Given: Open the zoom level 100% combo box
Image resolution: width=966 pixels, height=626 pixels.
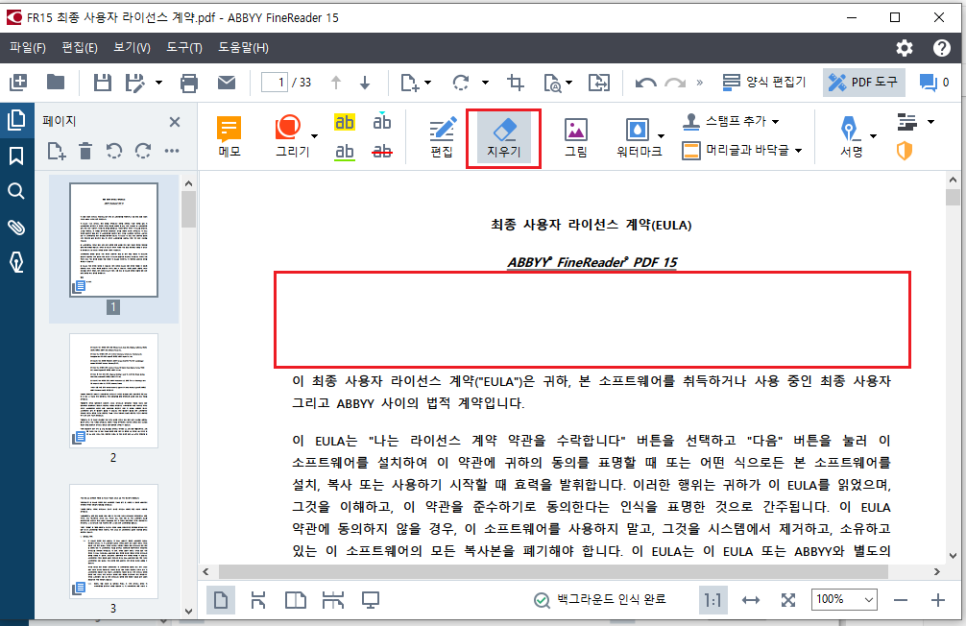Looking at the screenshot, I should (845, 599).
